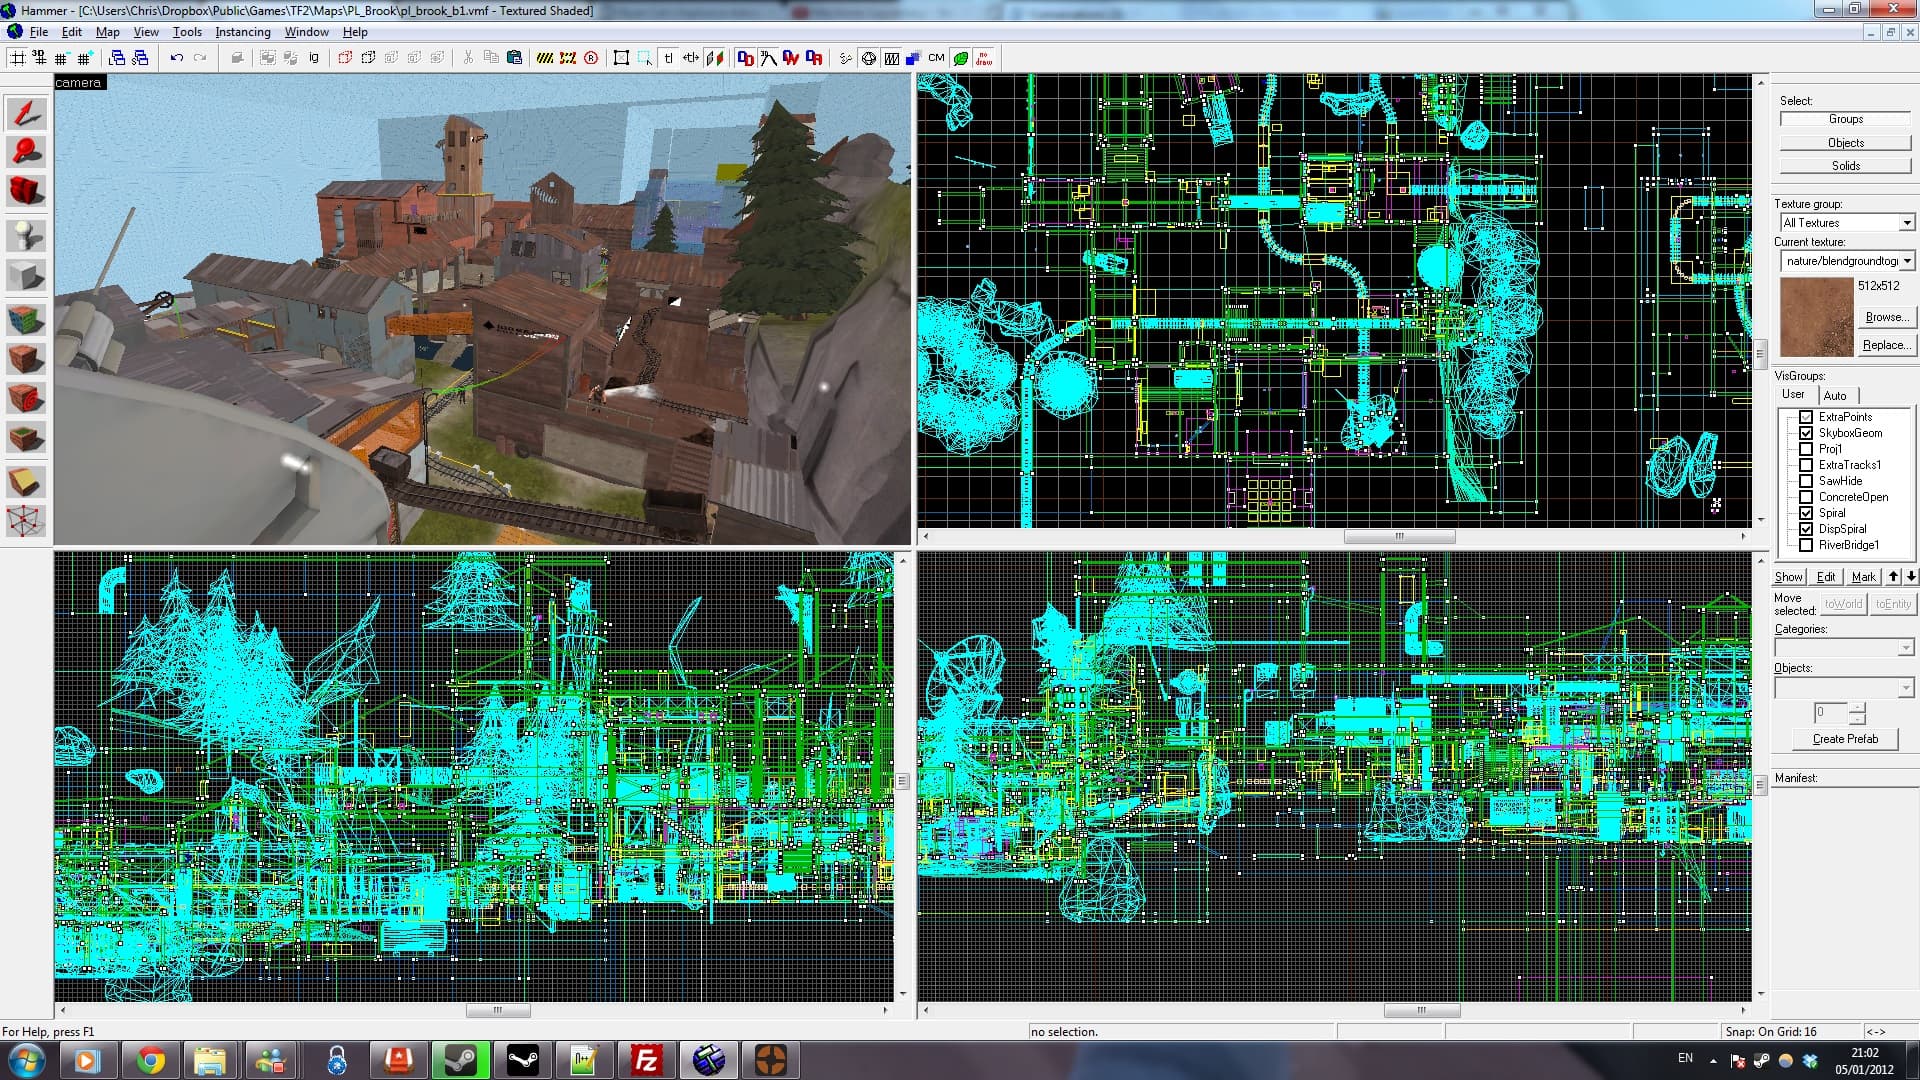
Task: Click the Paste clipboard icon
Action: 514,58
